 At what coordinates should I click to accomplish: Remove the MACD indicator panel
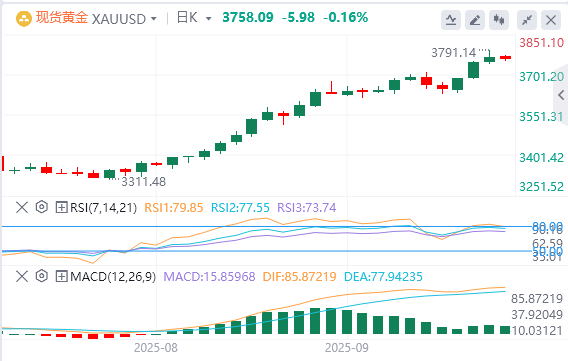click(x=22, y=277)
